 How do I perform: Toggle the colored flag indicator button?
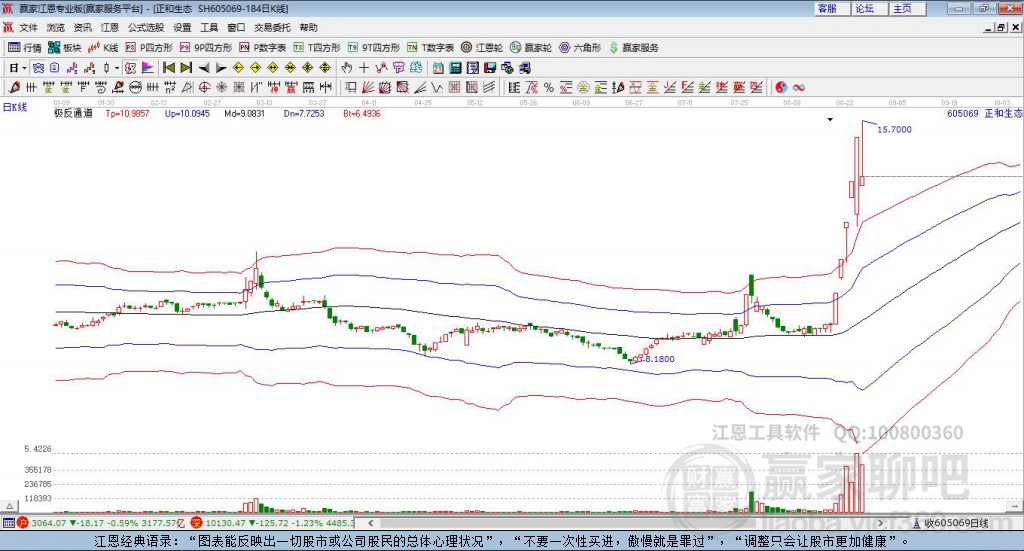[148, 67]
